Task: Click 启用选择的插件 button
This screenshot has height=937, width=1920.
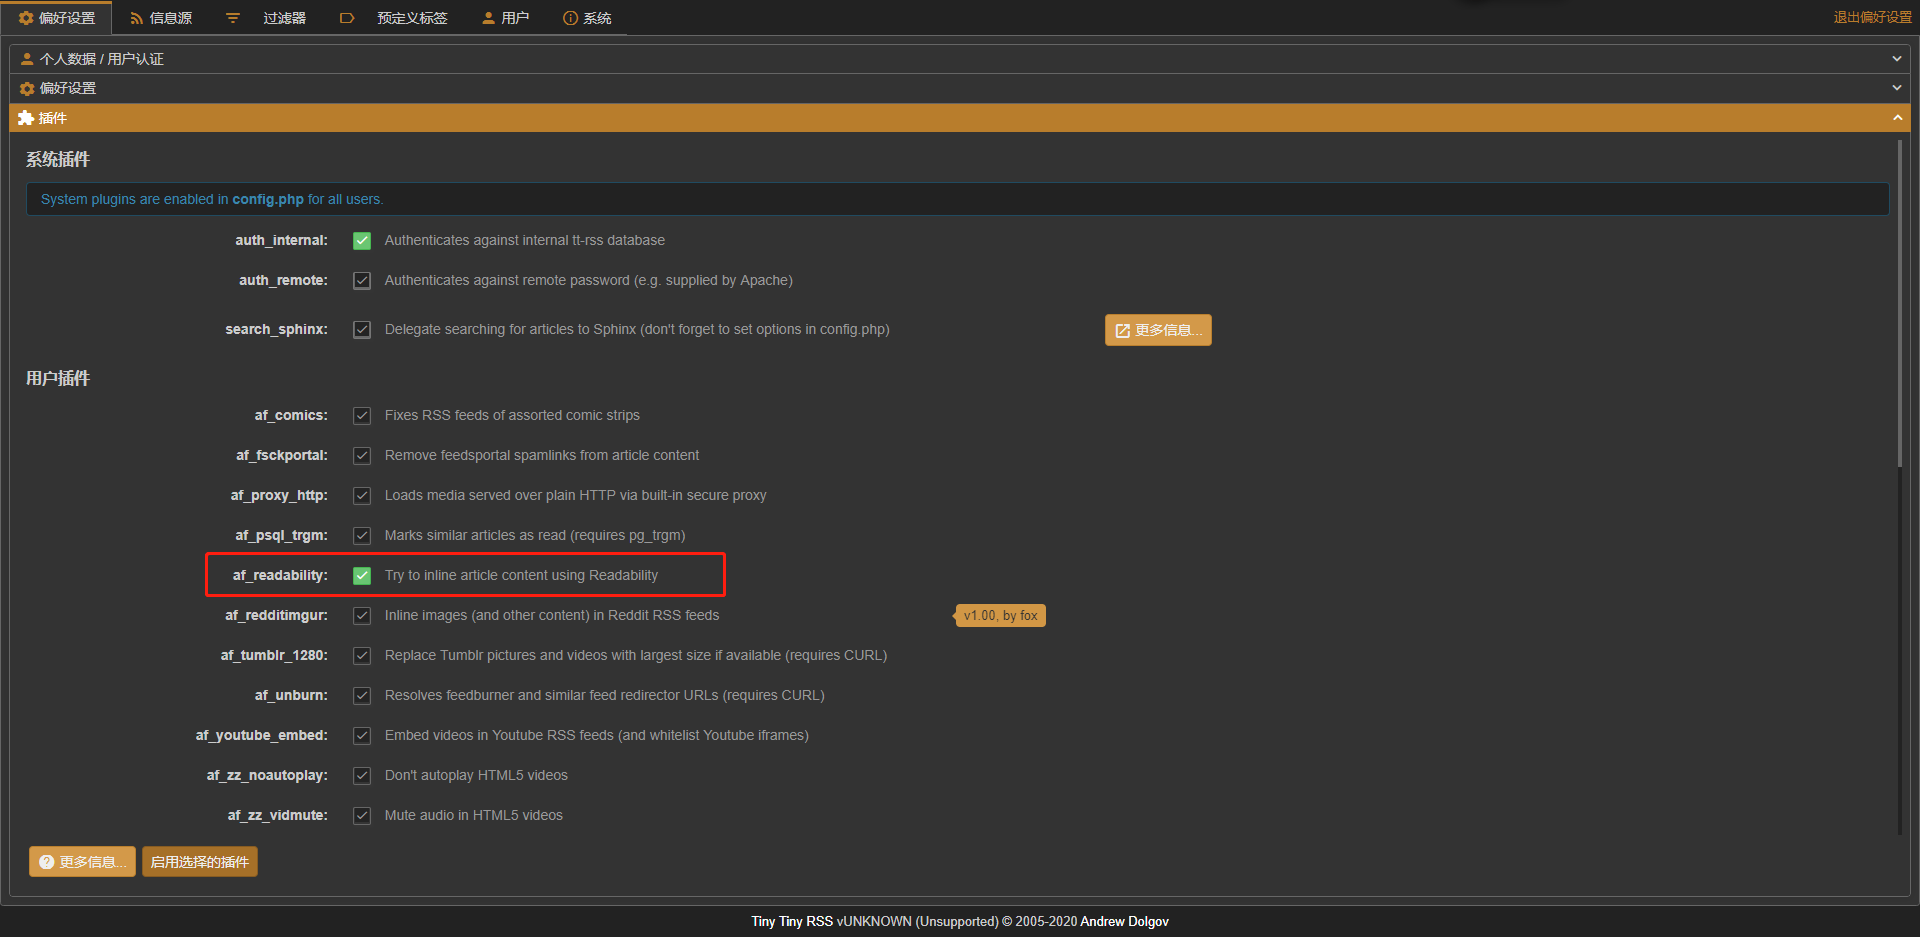Action: point(200,862)
